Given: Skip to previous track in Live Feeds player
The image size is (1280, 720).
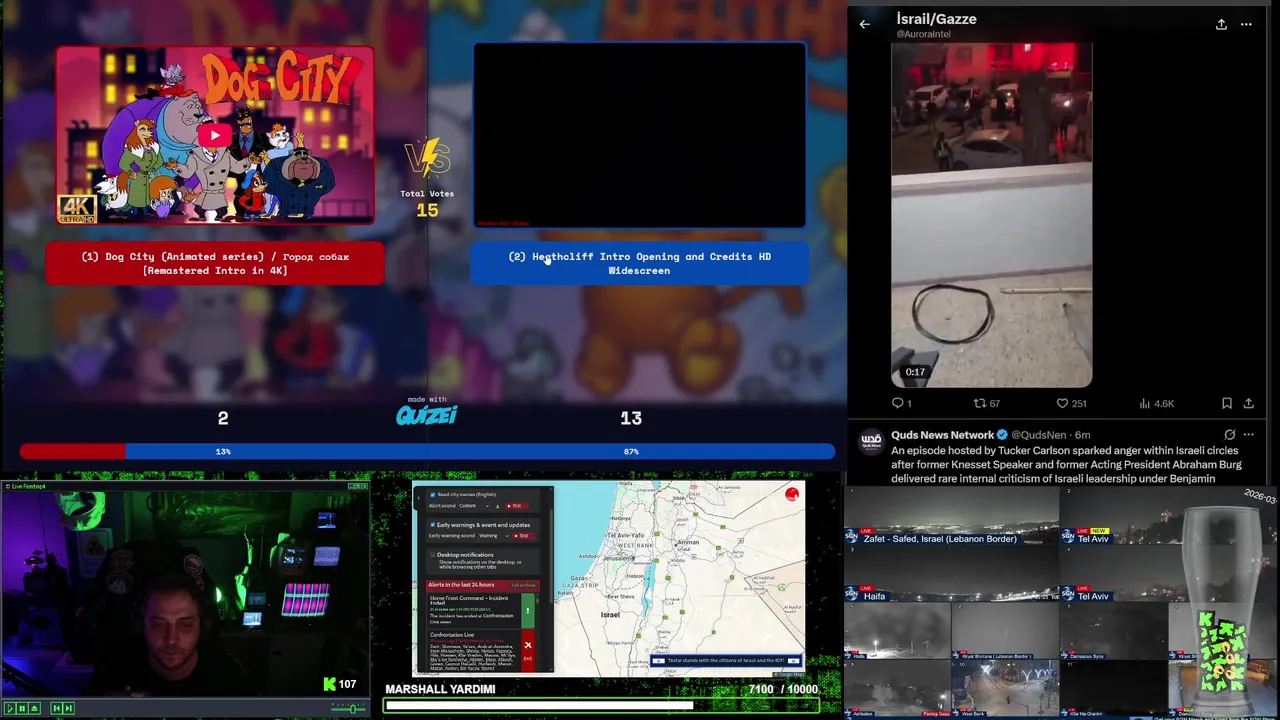Looking at the screenshot, I should (56, 708).
